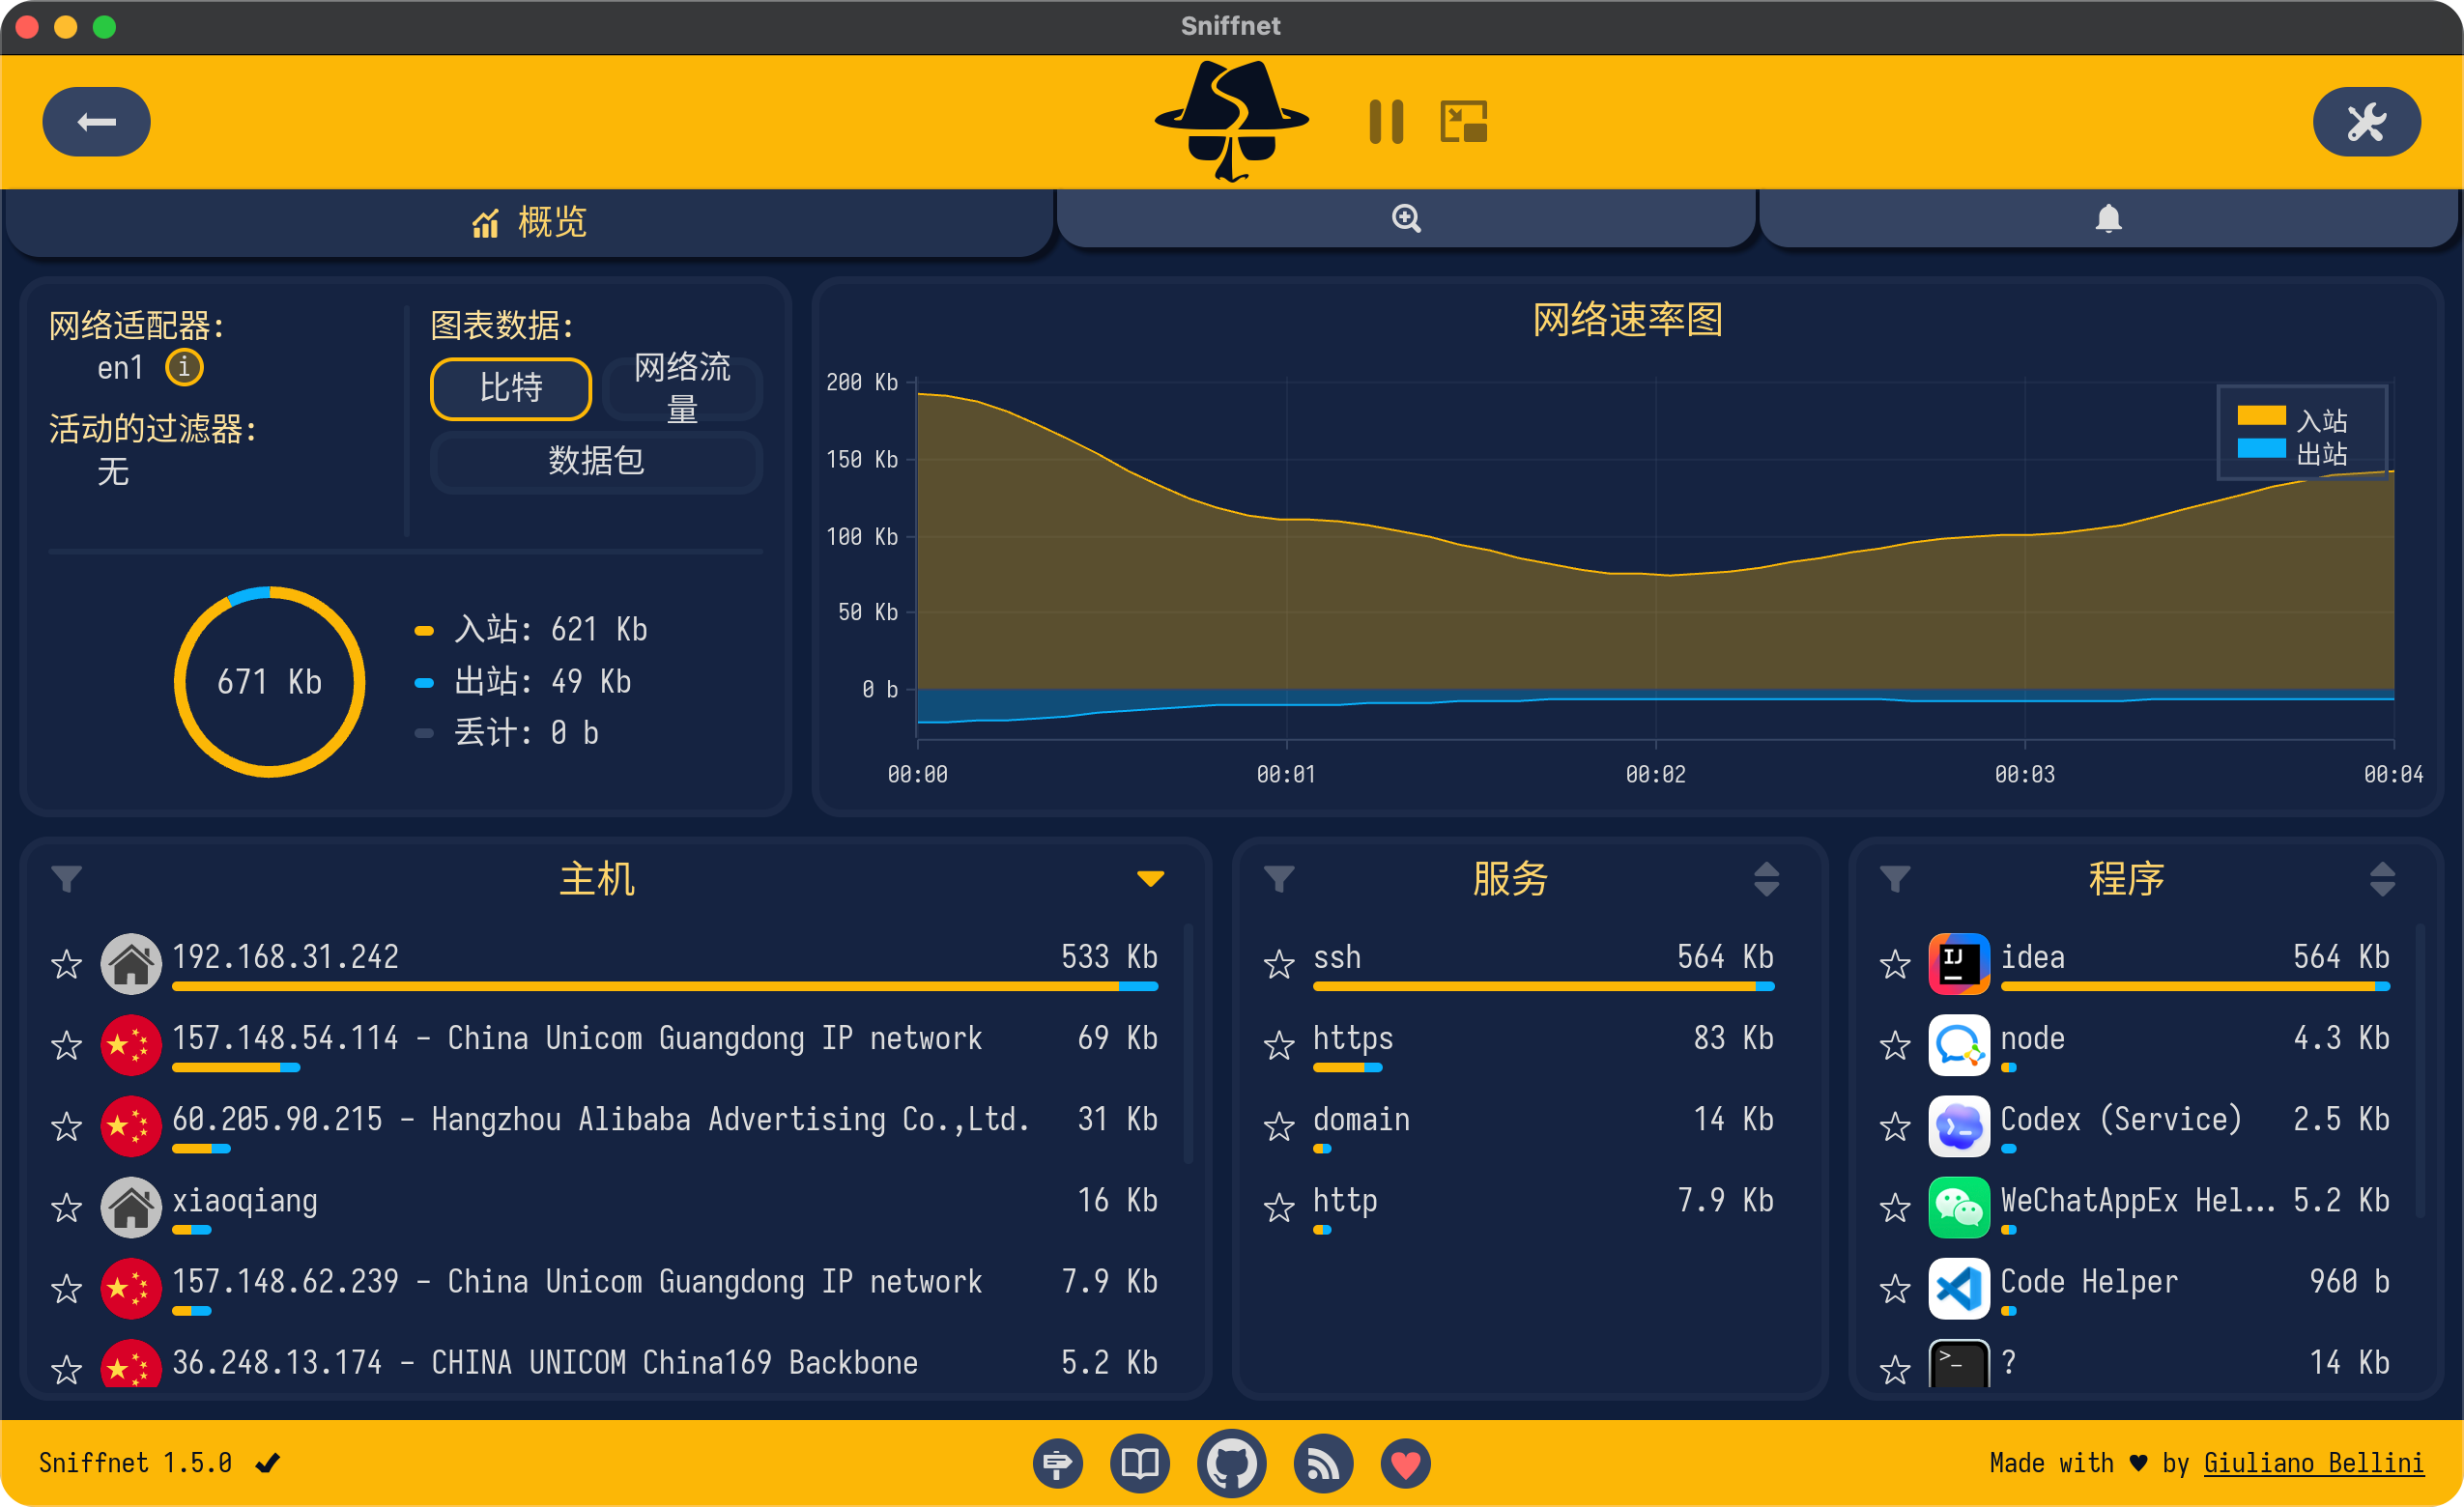
Task: Click the adapter info icon next to en1
Action: [x=184, y=367]
